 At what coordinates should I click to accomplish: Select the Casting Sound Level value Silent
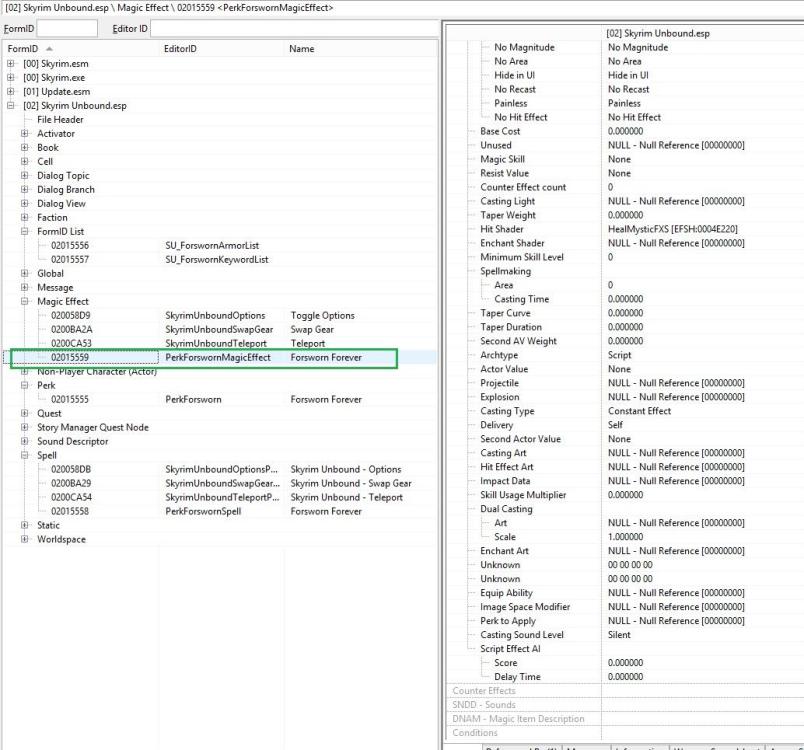coord(619,635)
